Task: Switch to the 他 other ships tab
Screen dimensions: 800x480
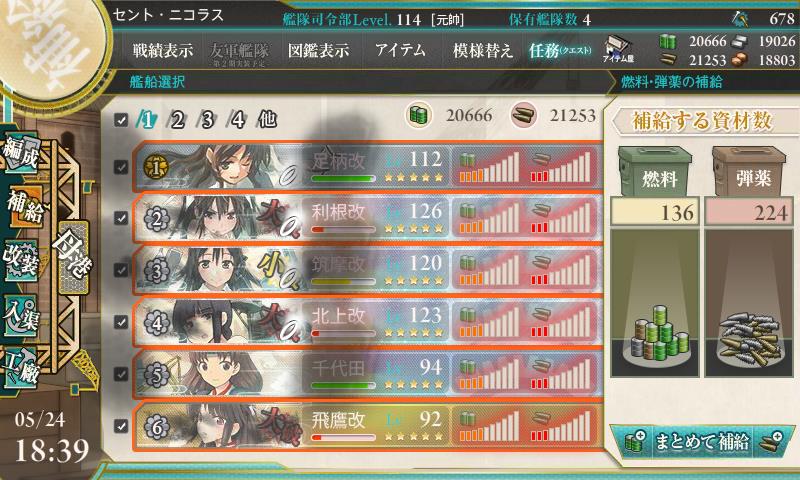Action: (267, 119)
